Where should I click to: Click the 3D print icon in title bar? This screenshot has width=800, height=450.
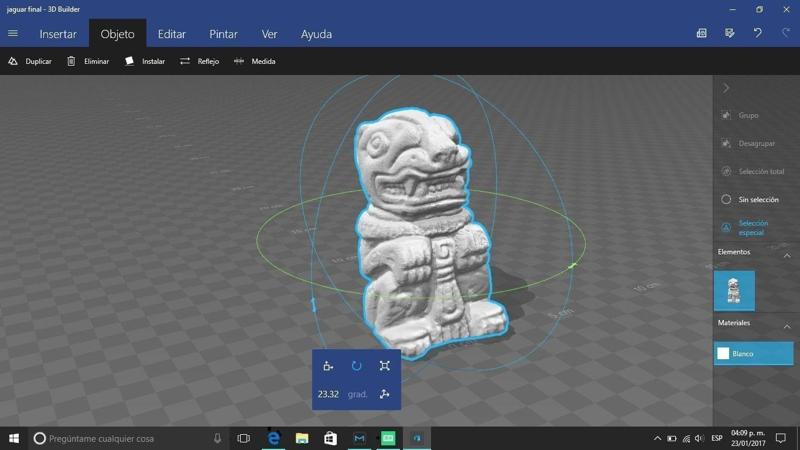702,33
